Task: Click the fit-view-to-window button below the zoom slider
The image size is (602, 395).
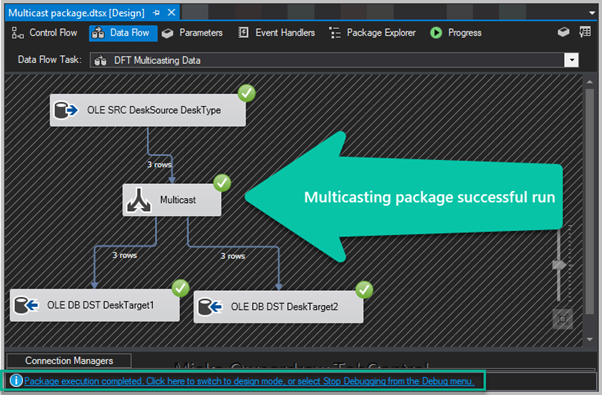Action: (x=562, y=319)
